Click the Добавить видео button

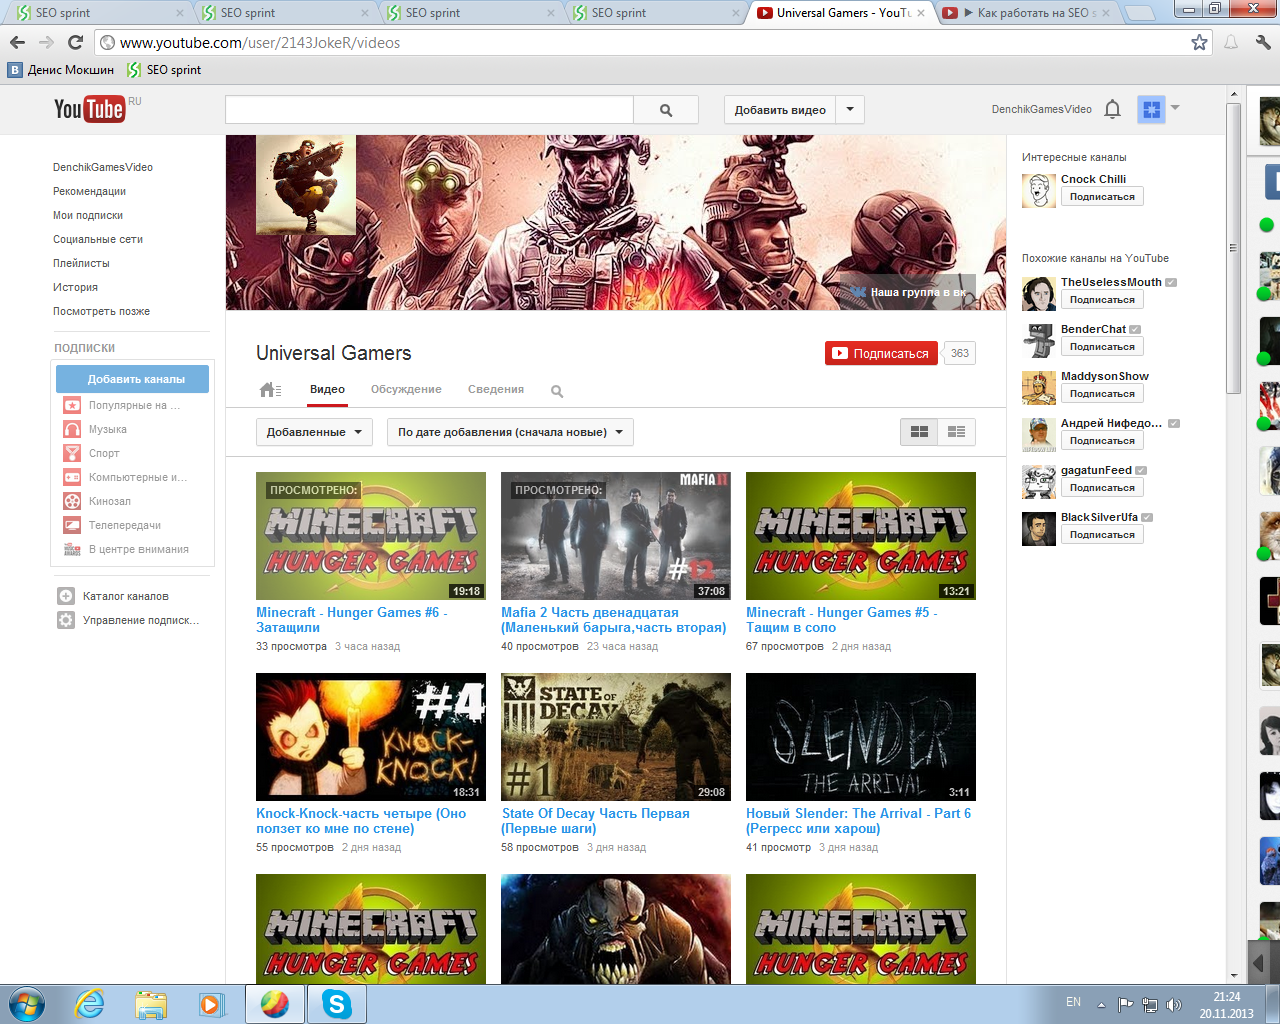[780, 110]
